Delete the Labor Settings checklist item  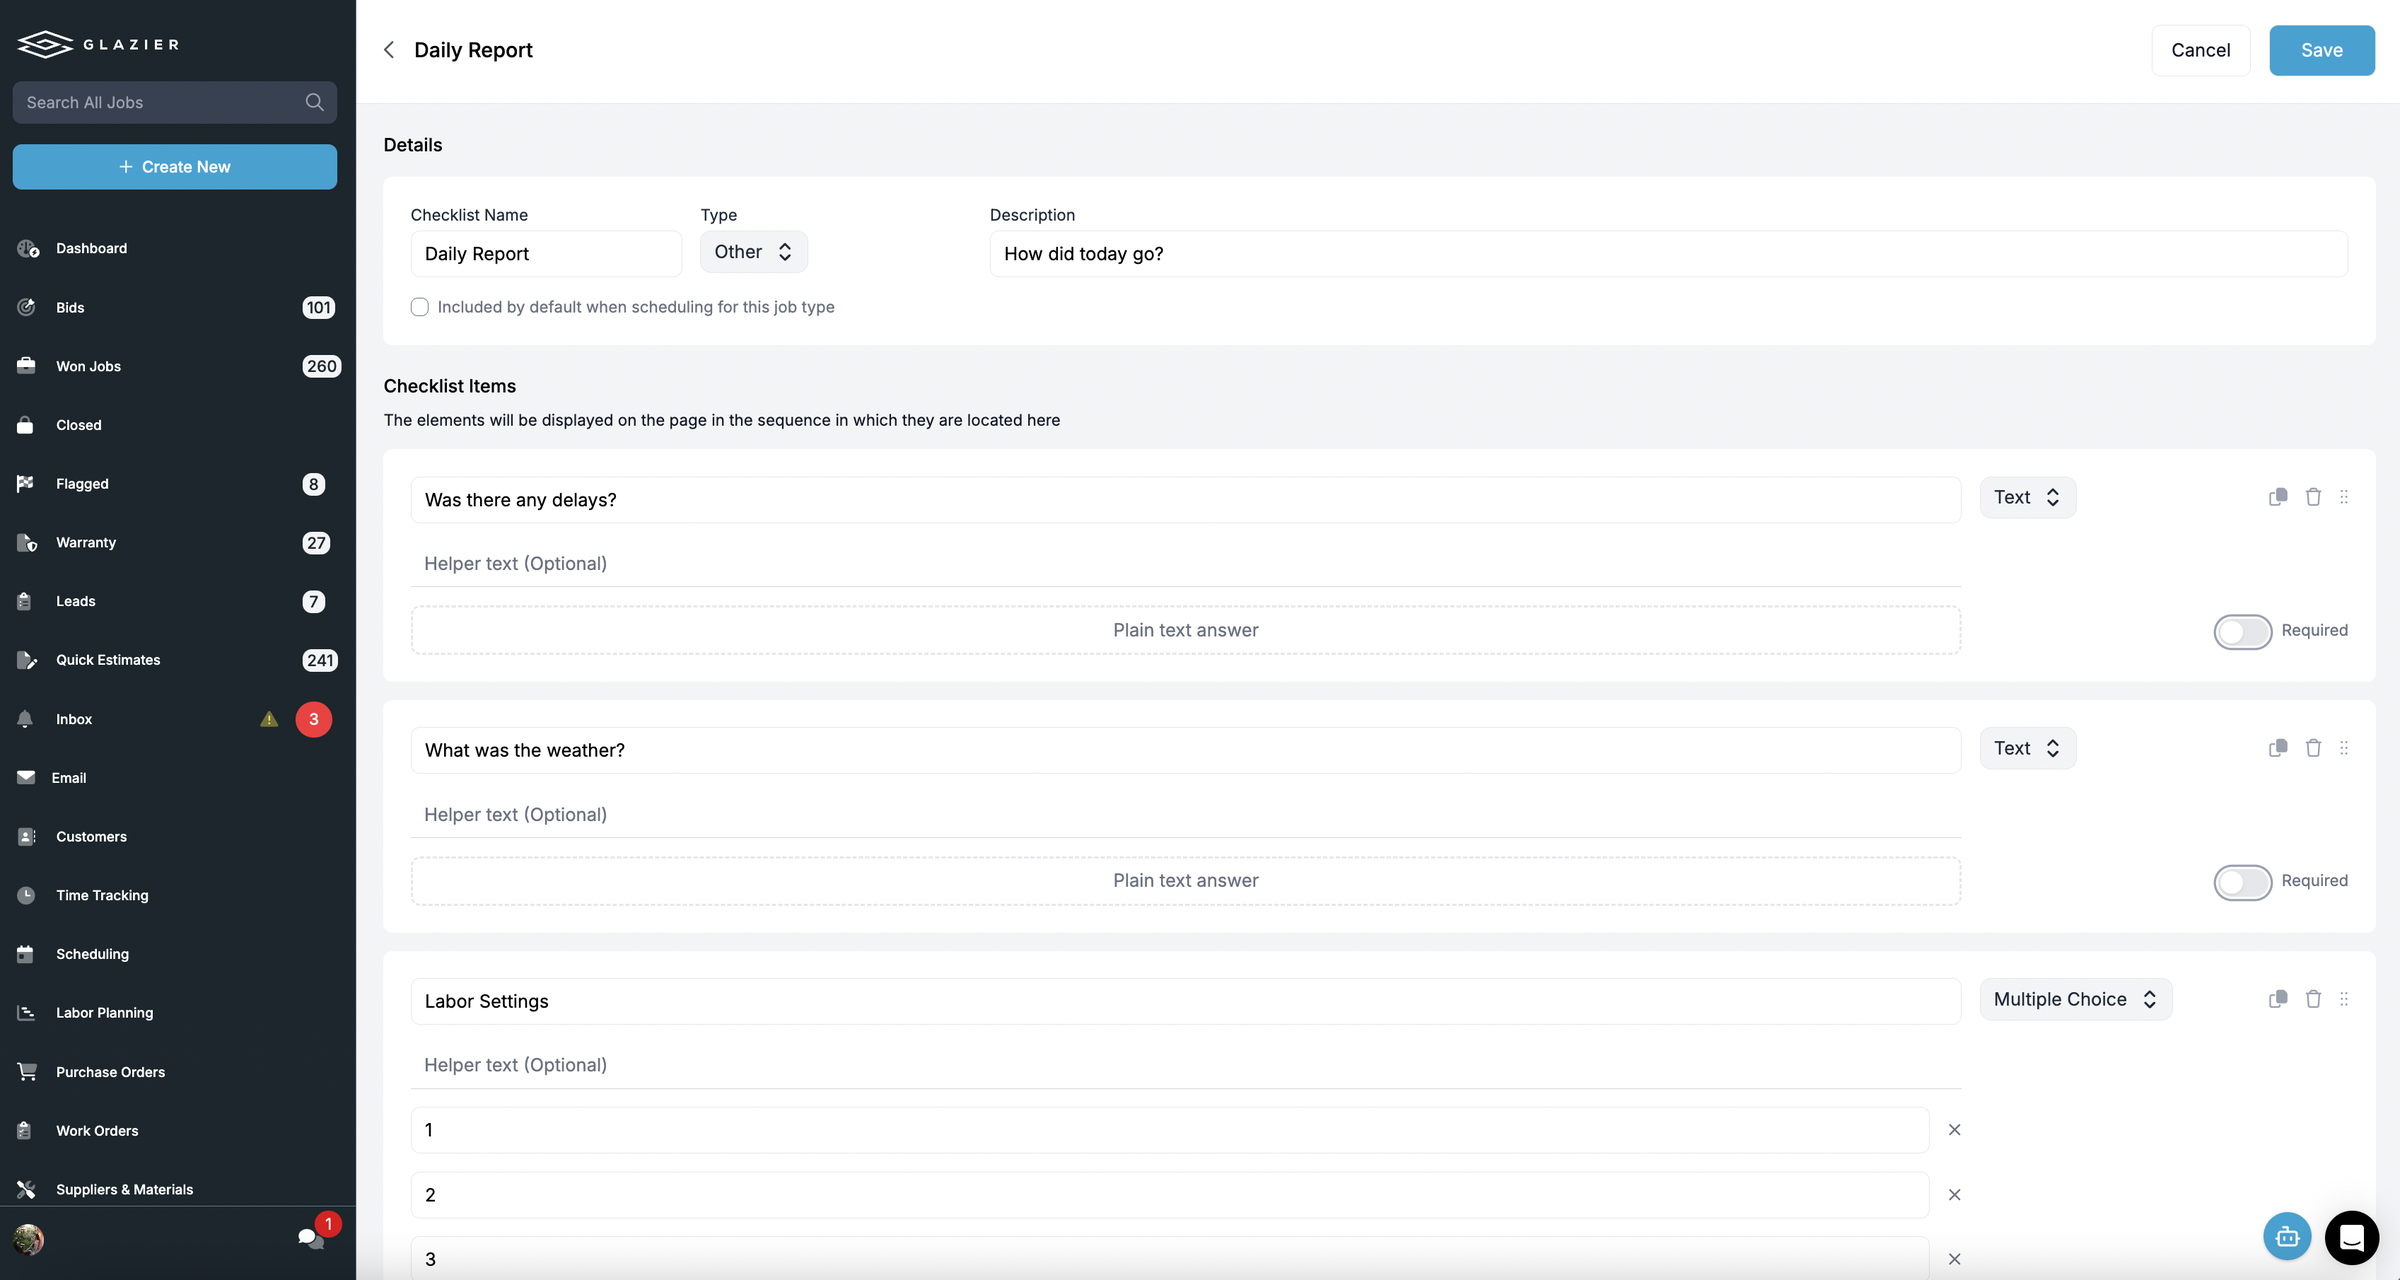click(x=2313, y=999)
